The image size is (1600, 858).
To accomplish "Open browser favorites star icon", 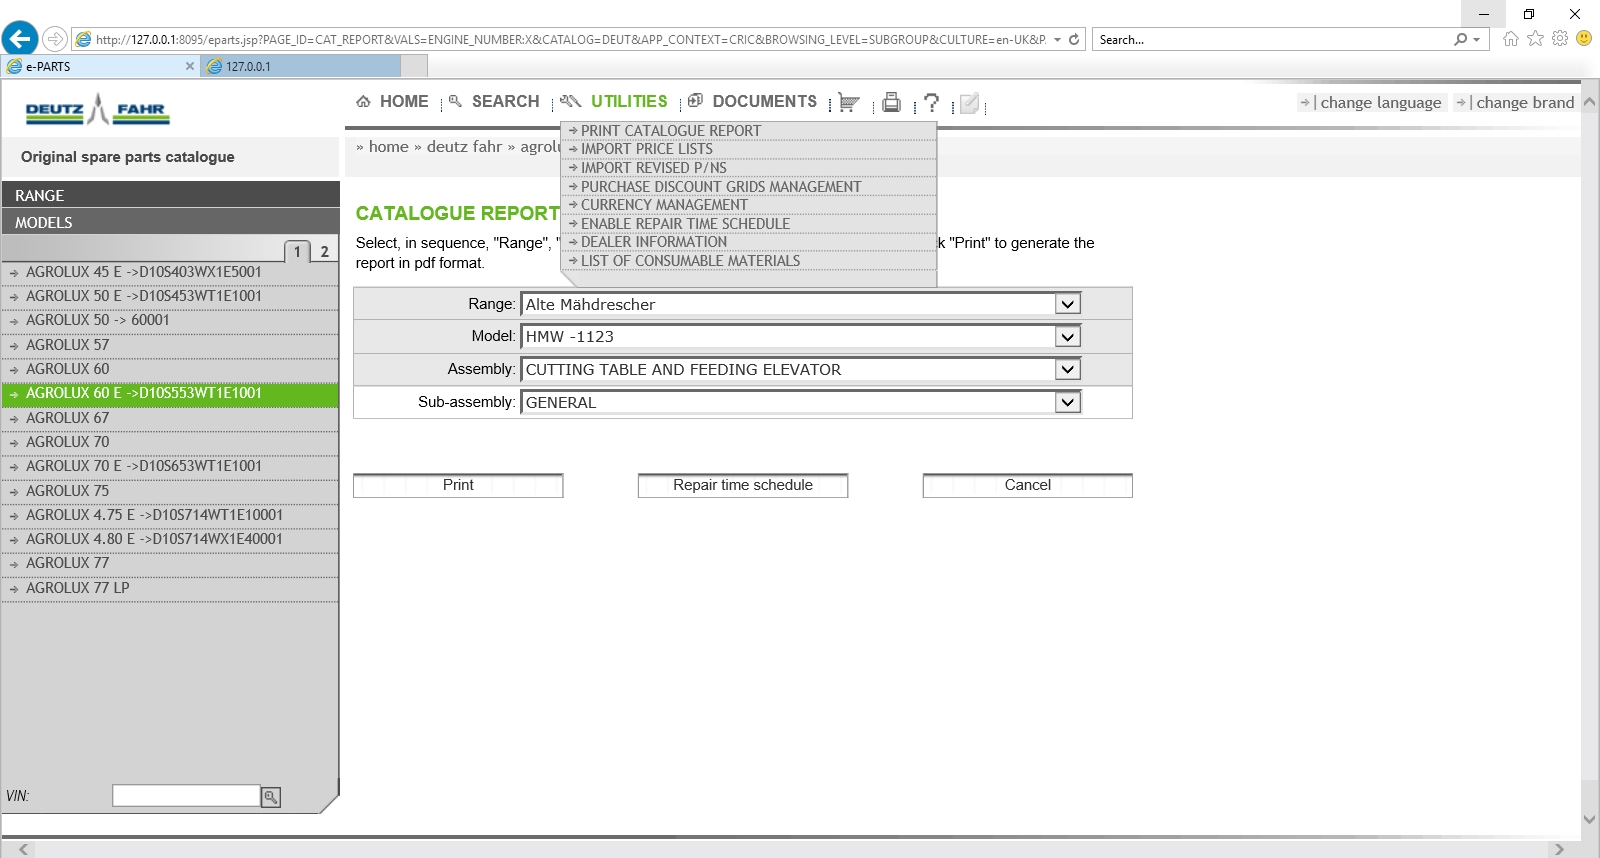I will 1535,39.
